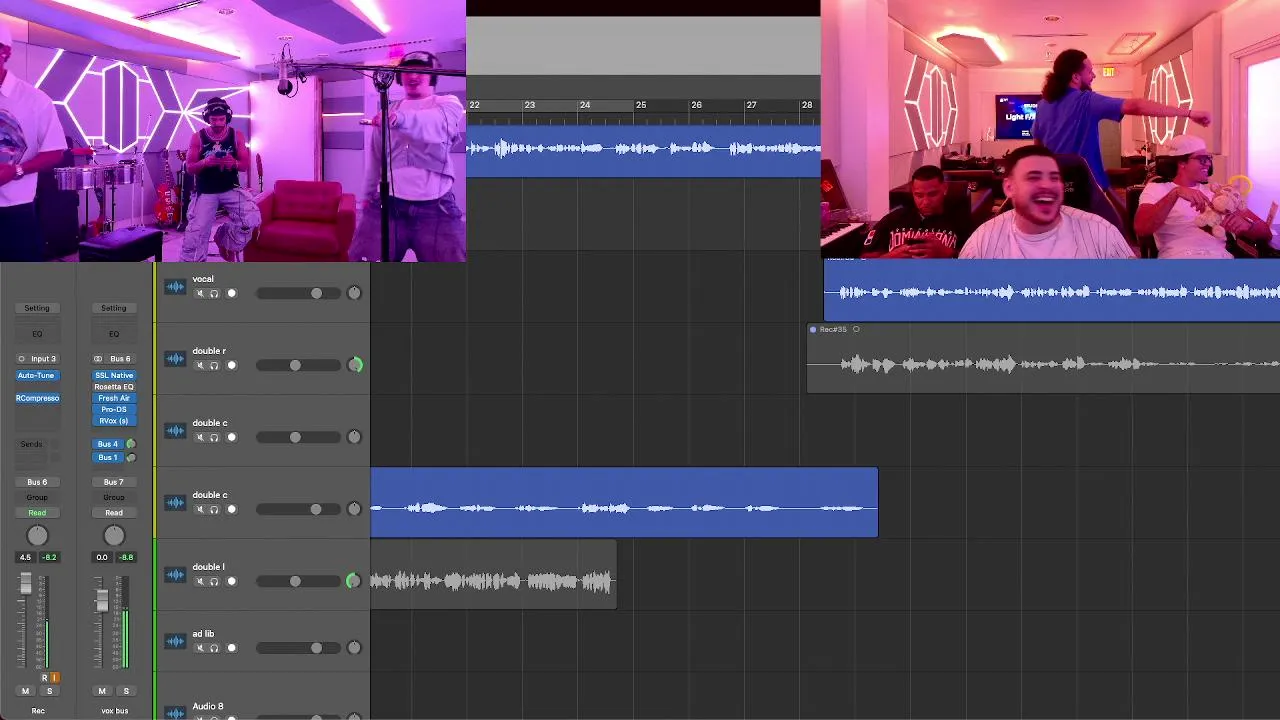1280x720 pixels.
Task: Toggle the M mute button on vox bus
Action: click(102, 691)
